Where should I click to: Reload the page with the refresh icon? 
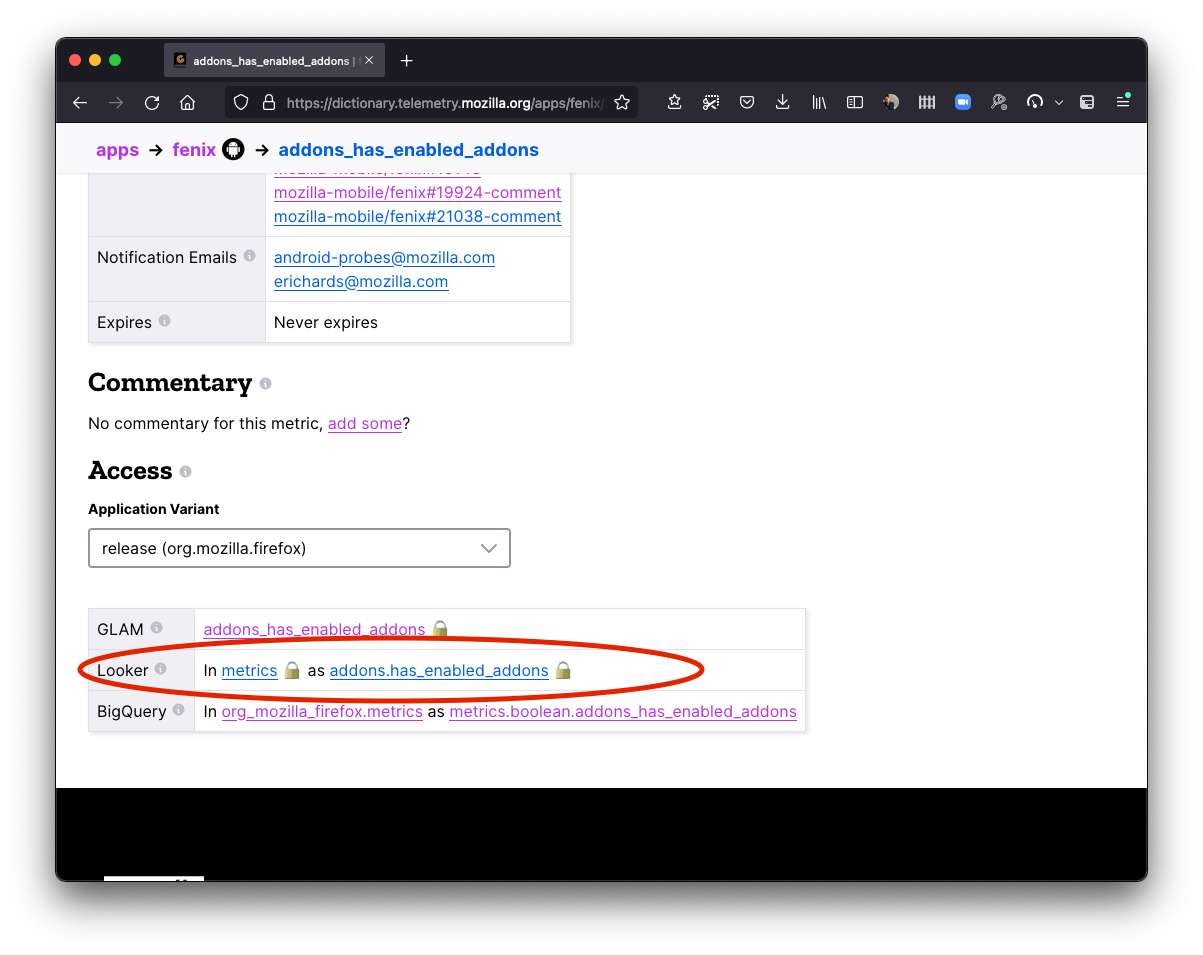[x=152, y=102]
